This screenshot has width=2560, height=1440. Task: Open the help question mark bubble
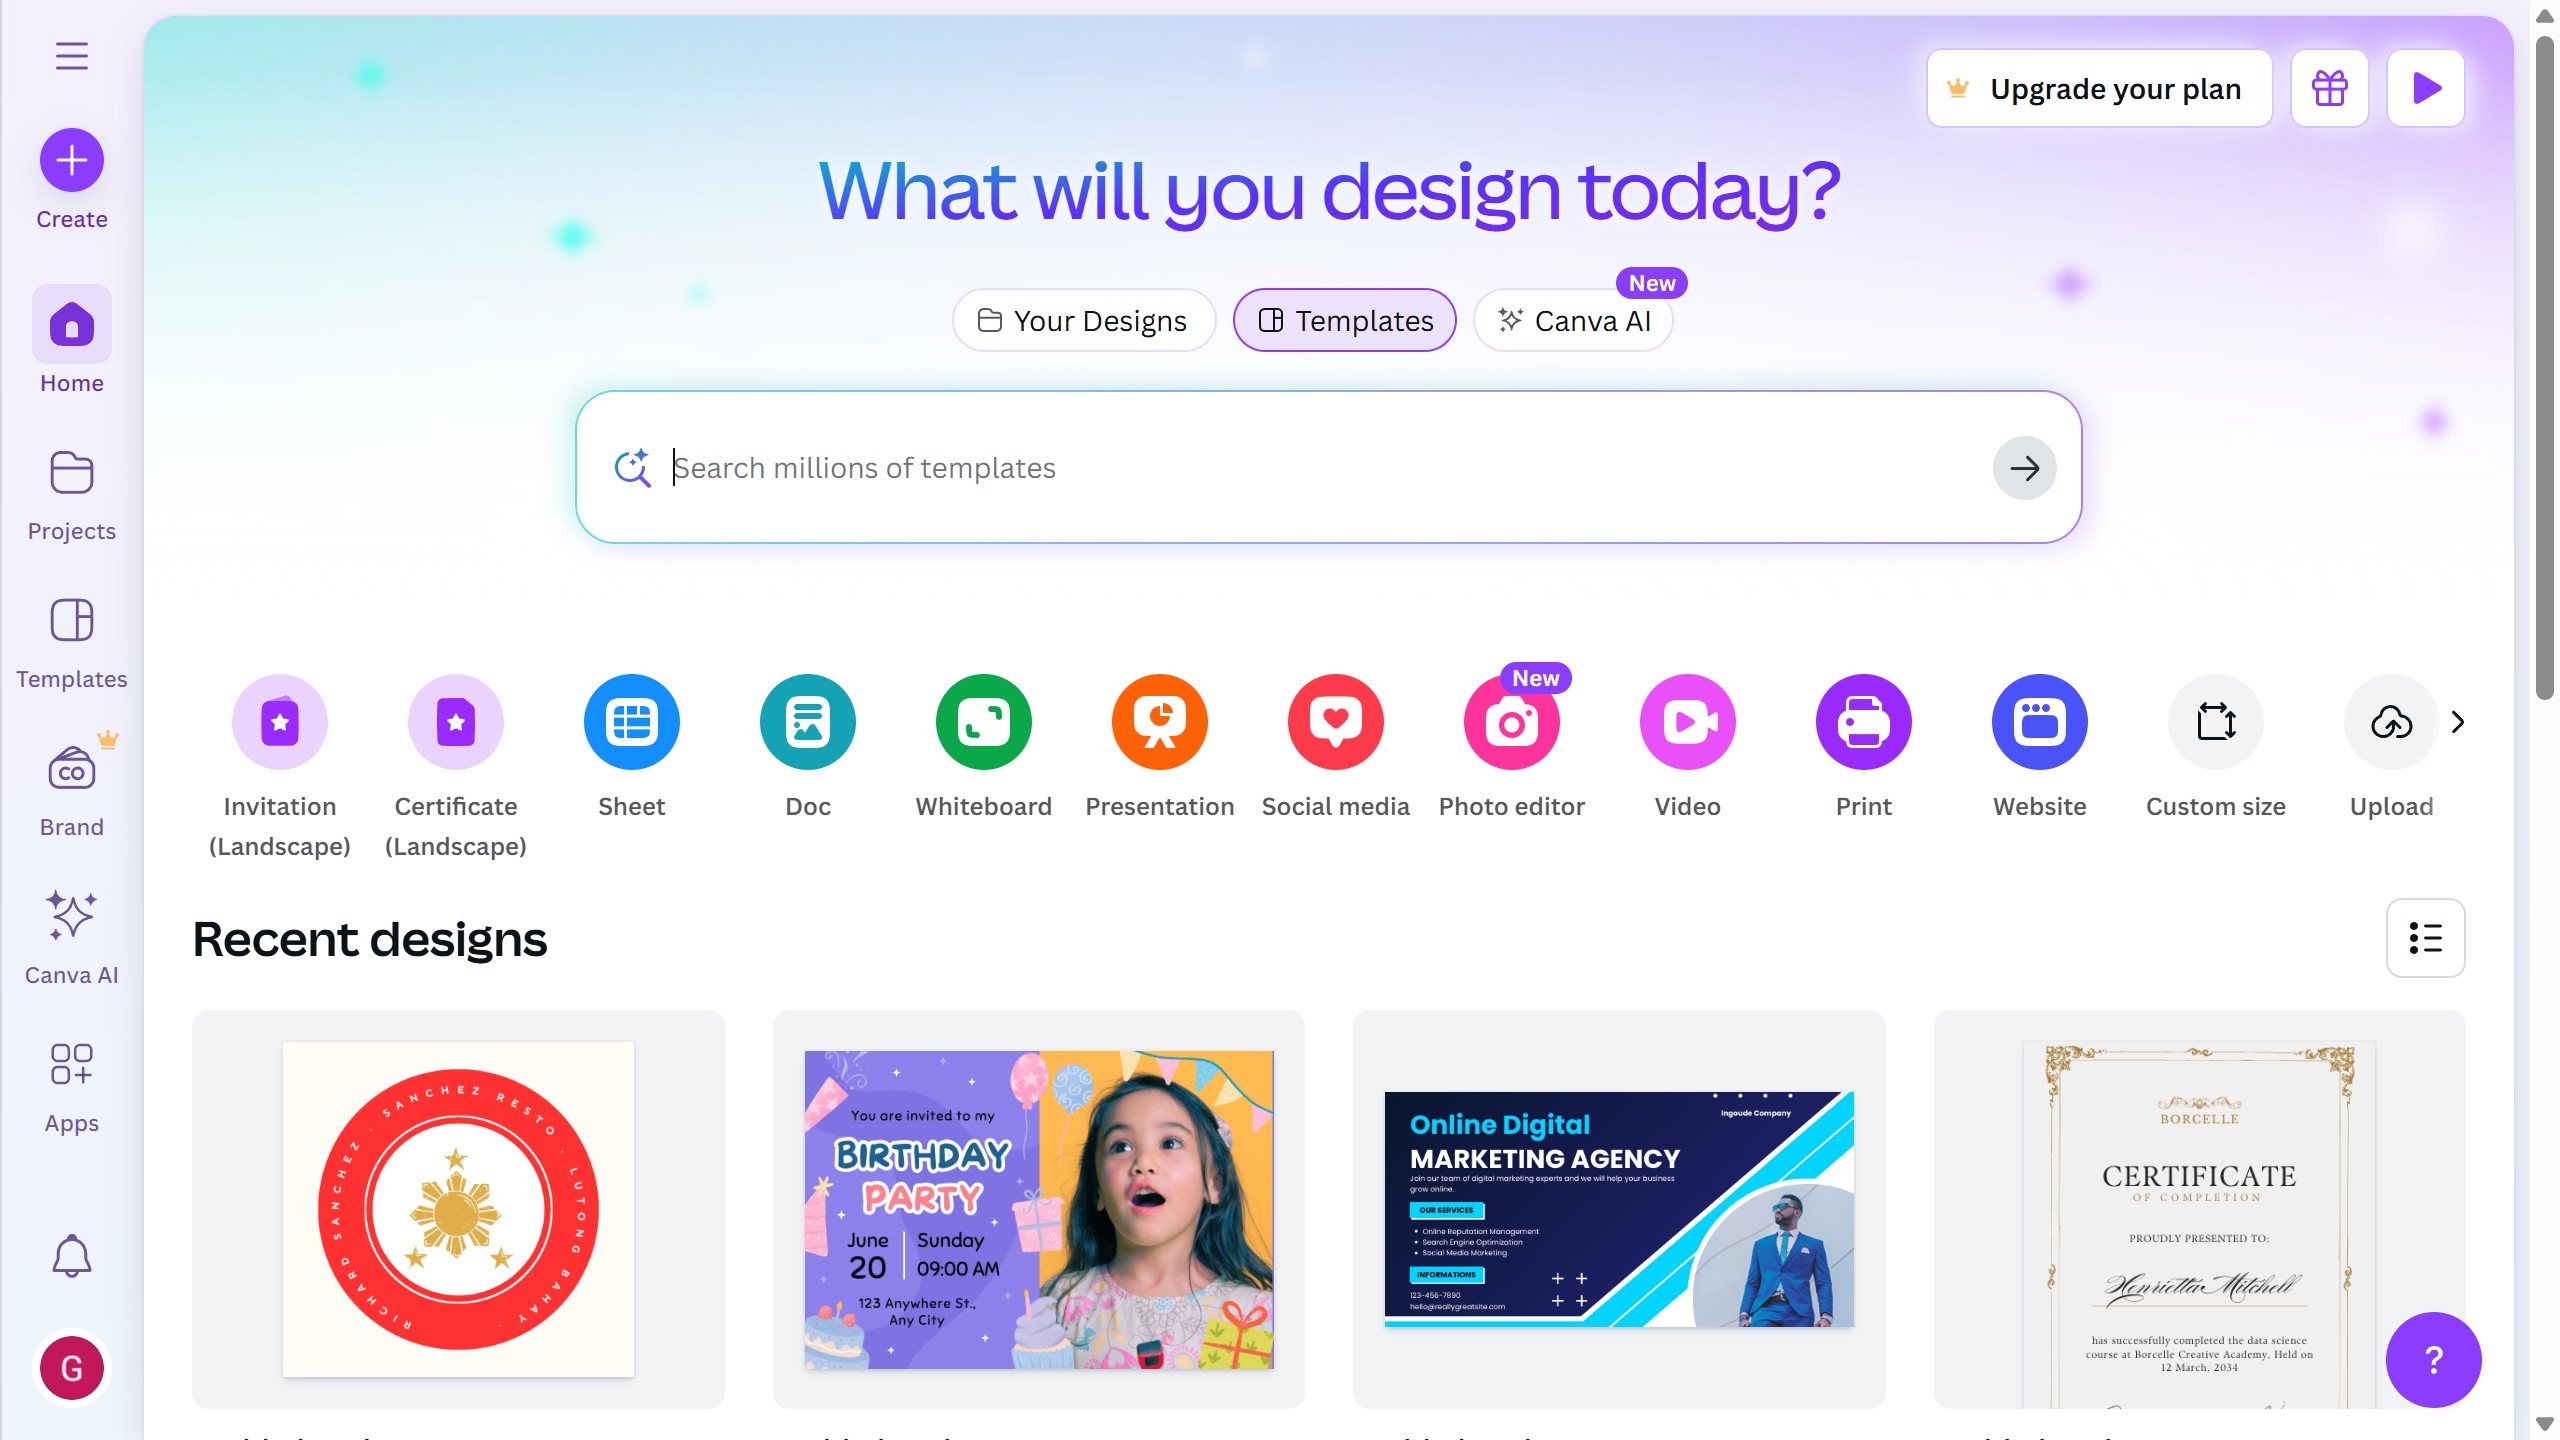(x=2434, y=1360)
